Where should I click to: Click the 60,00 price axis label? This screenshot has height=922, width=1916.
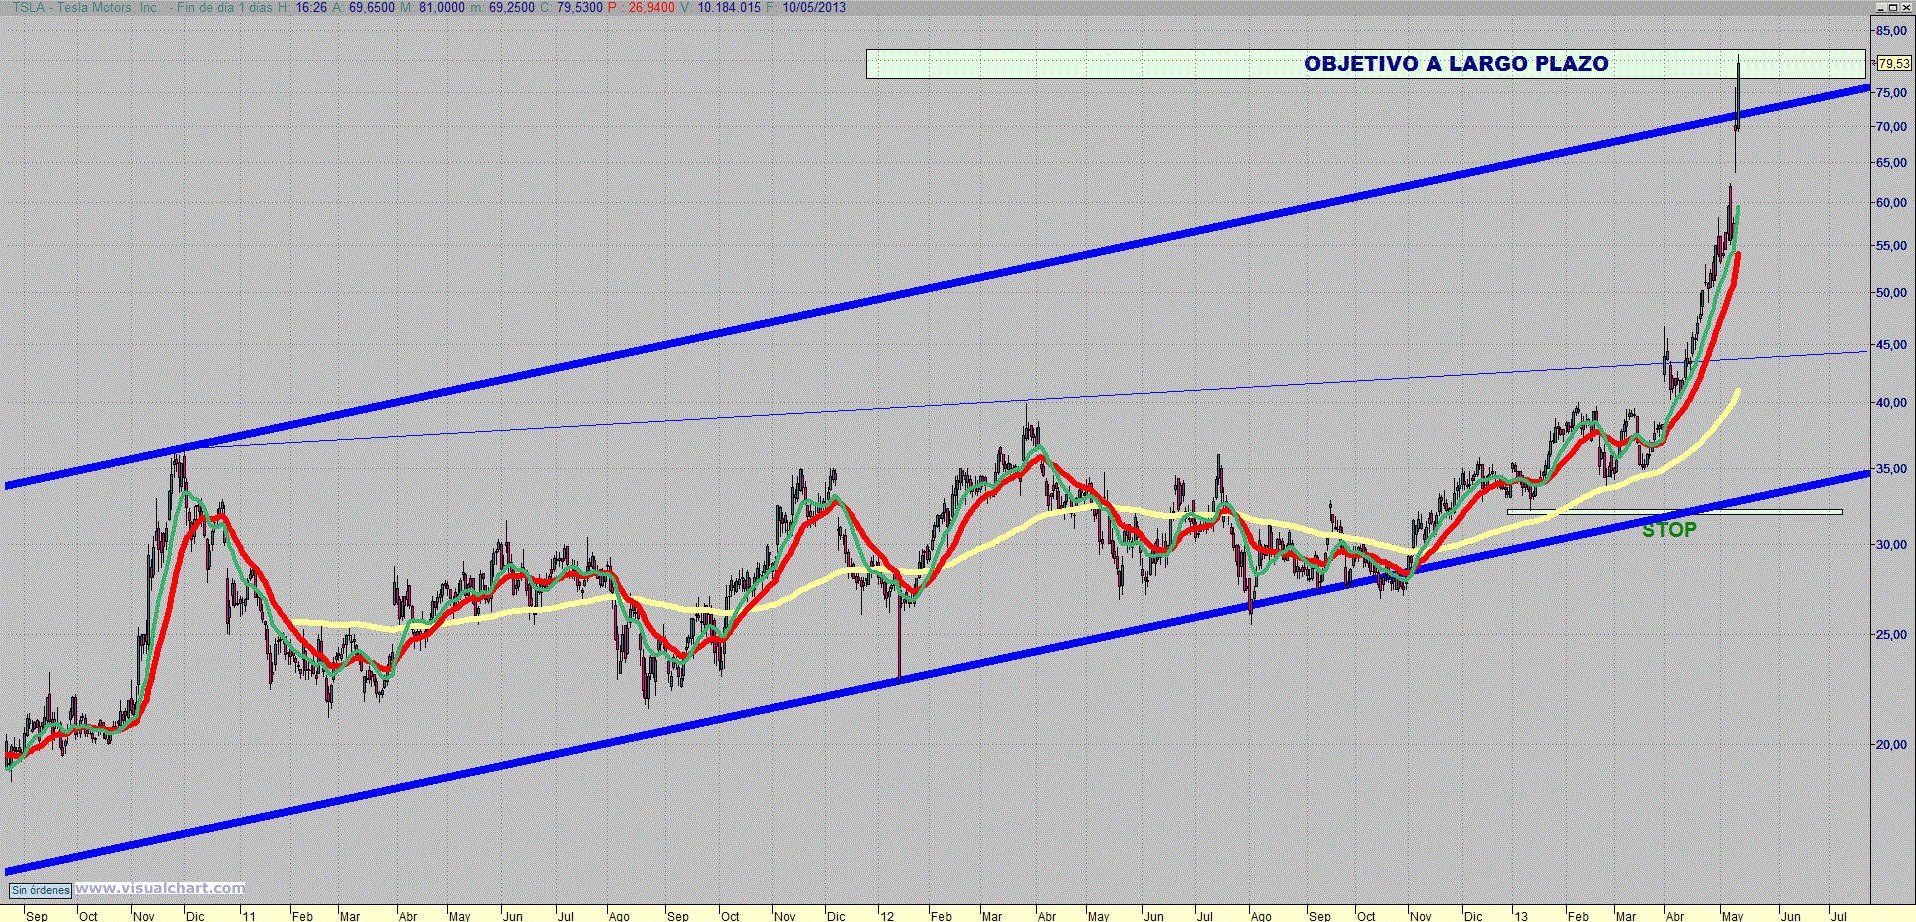pos(1891,203)
